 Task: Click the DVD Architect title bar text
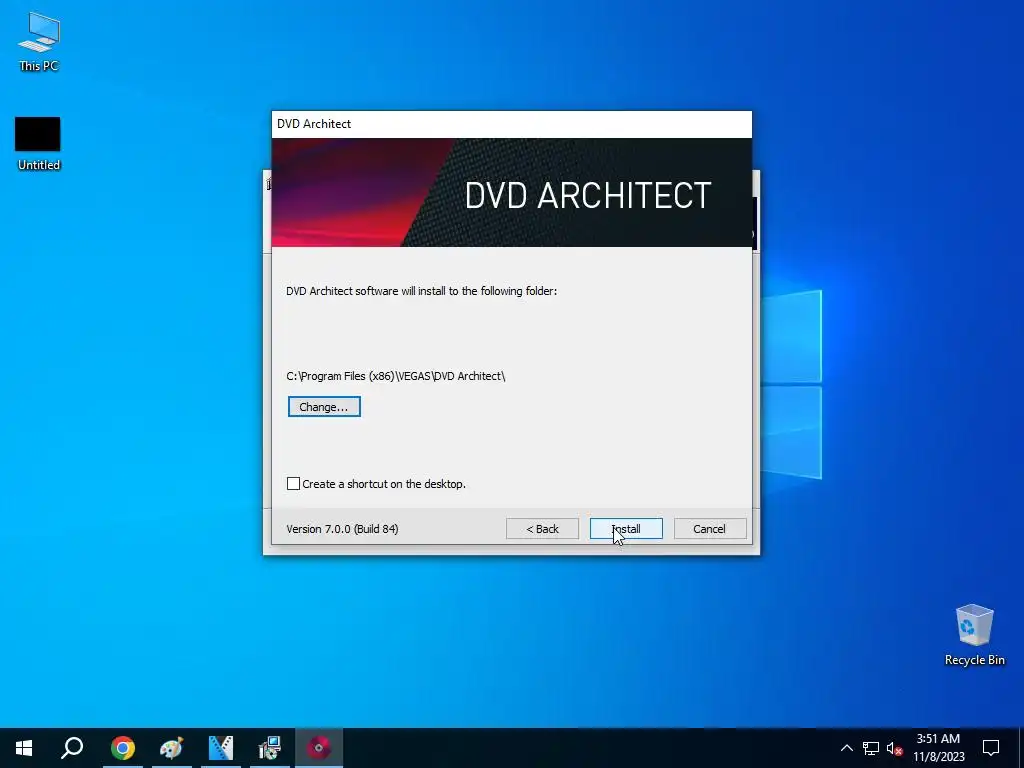click(314, 124)
